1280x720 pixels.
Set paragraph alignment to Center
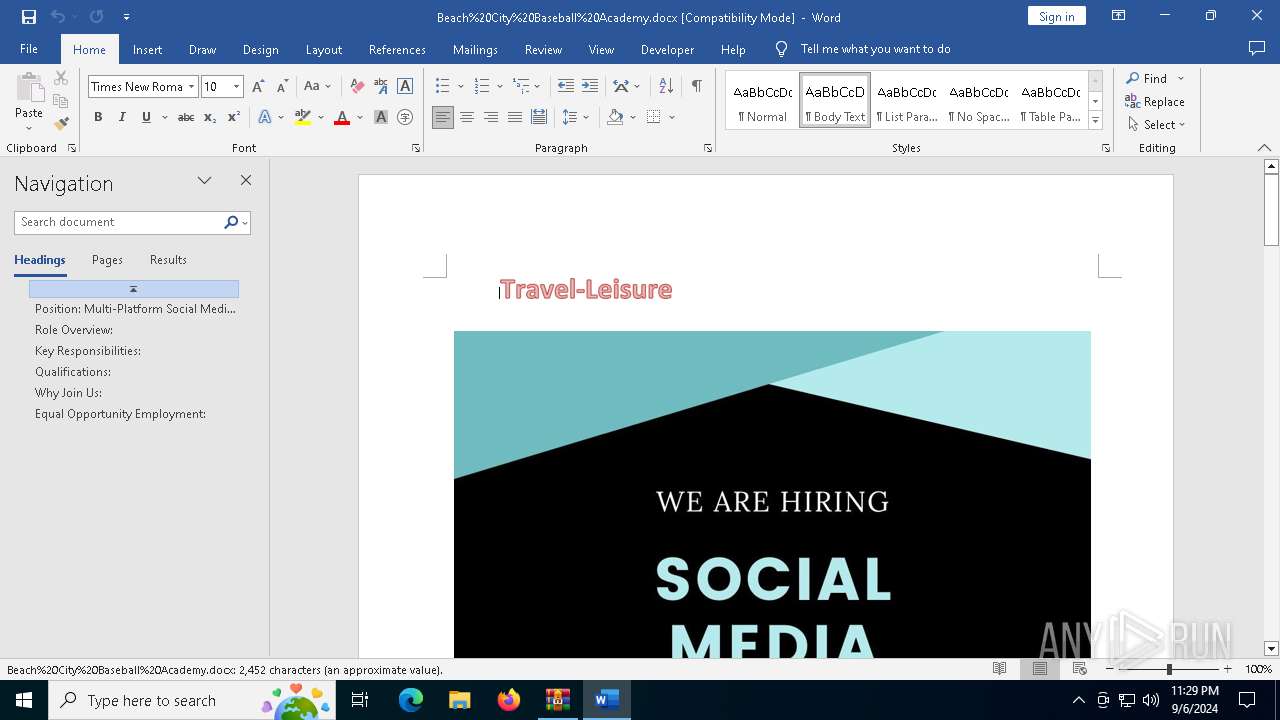pyautogui.click(x=467, y=117)
